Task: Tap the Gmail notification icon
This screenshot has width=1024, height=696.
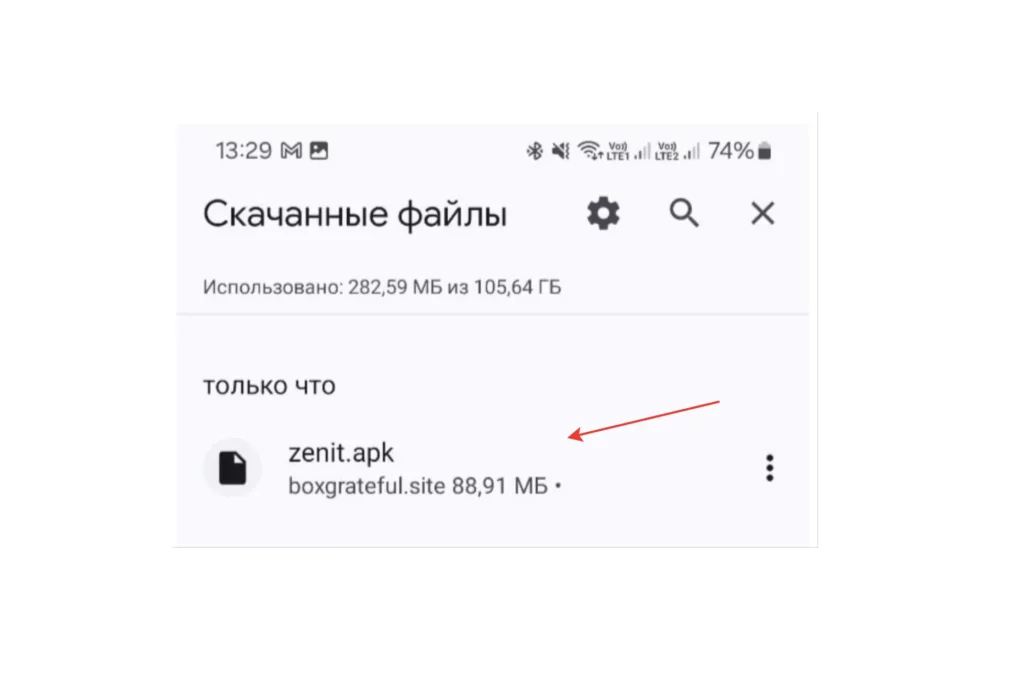Action: (291, 151)
